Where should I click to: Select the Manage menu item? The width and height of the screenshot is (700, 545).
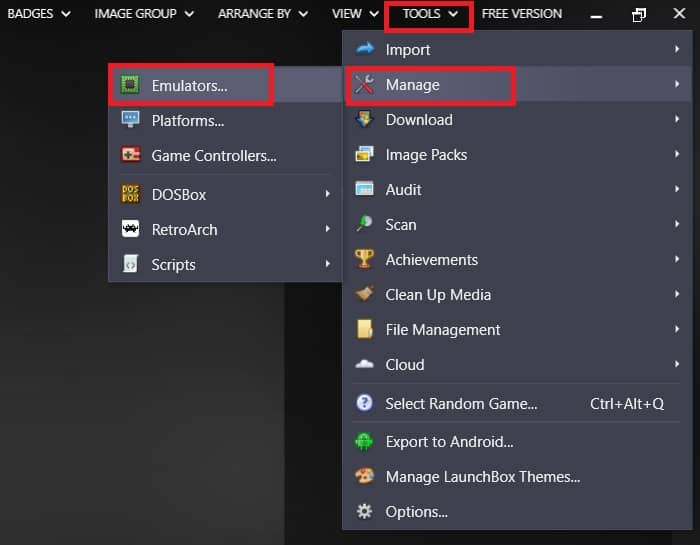pyautogui.click(x=517, y=84)
